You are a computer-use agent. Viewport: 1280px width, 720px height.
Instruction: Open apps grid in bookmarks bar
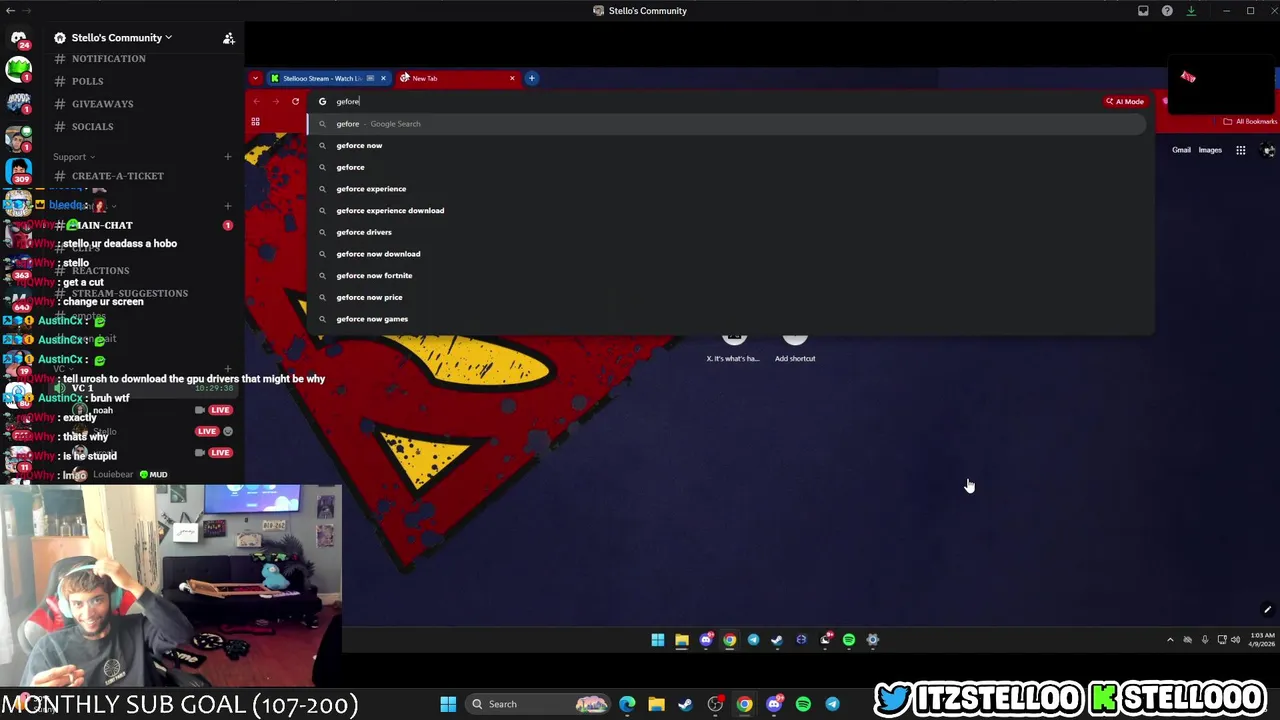click(255, 122)
